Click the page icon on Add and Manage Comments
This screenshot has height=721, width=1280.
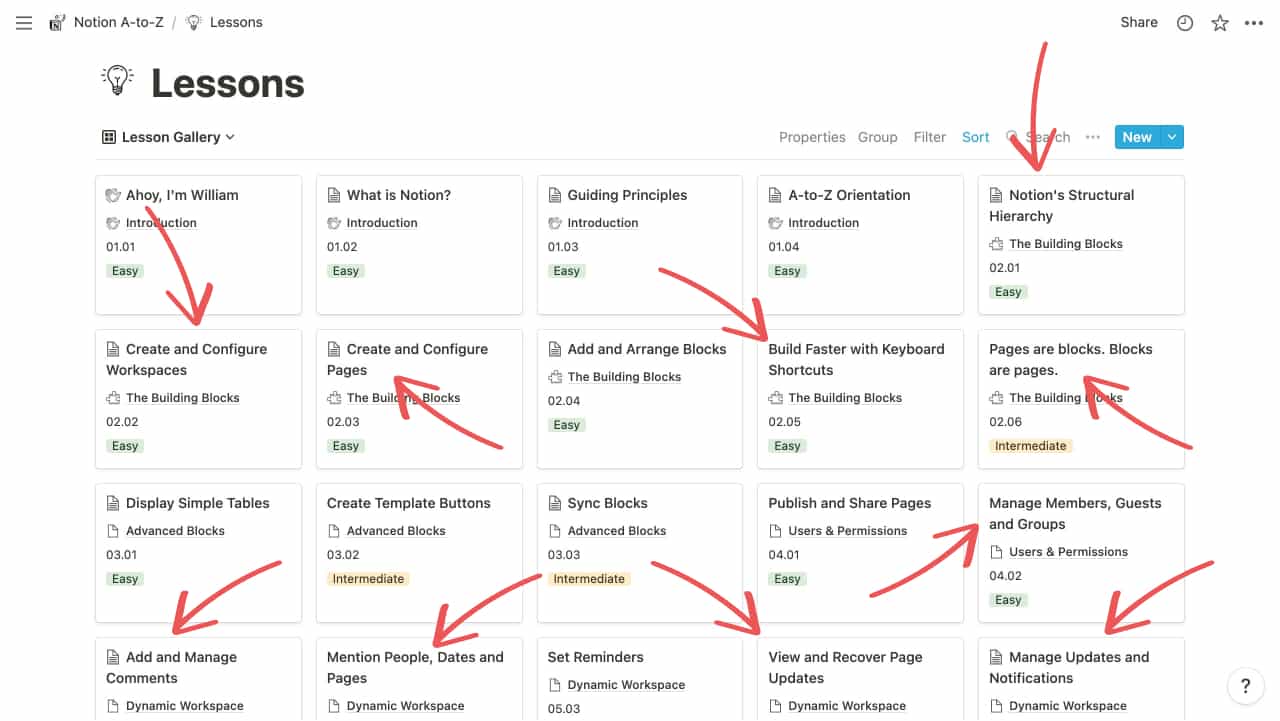pos(113,657)
